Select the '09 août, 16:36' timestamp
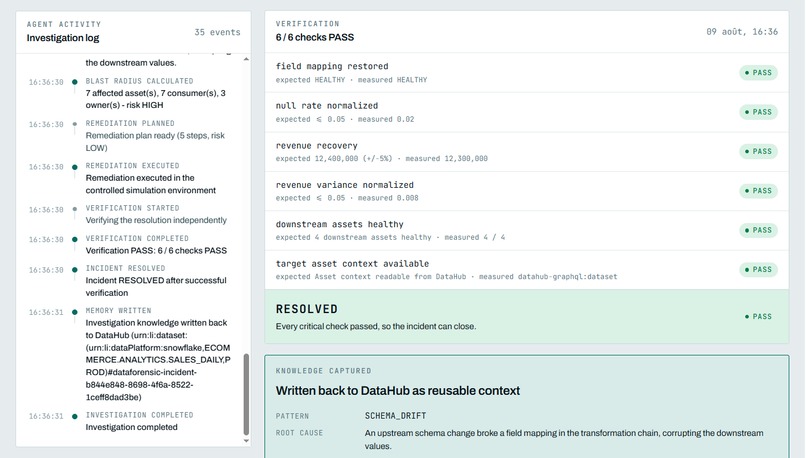 click(742, 32)
